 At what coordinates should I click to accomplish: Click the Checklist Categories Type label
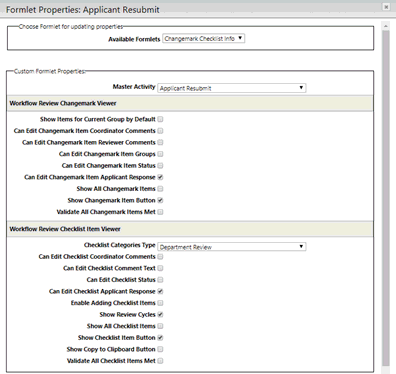tap(120, 245)
